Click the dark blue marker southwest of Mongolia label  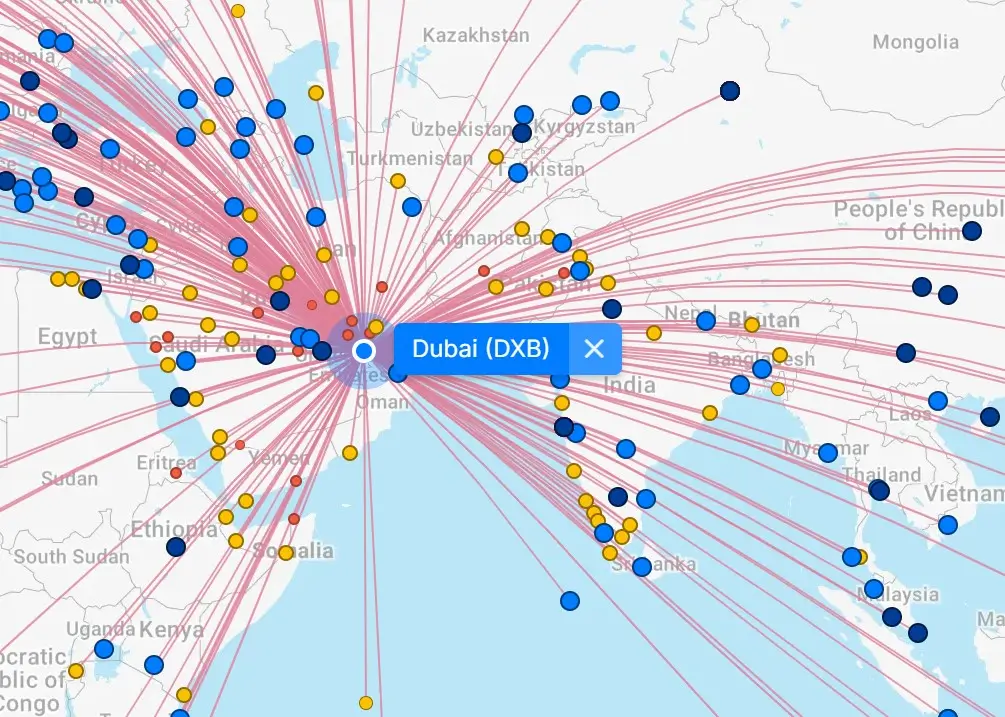click(730, 91)
